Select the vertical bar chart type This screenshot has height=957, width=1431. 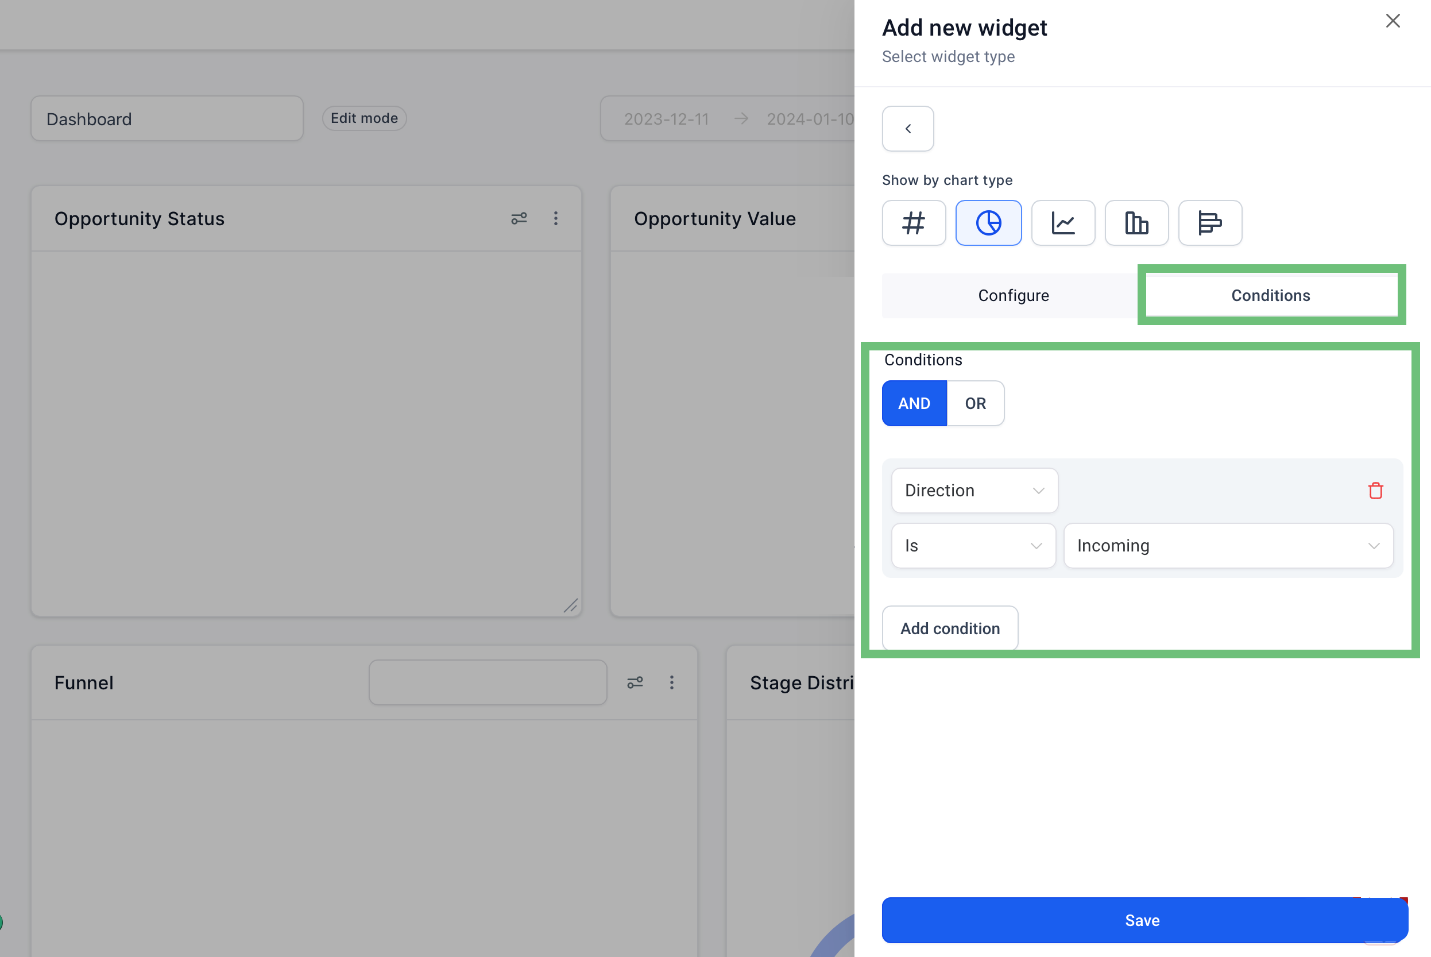pos(1137,223)
